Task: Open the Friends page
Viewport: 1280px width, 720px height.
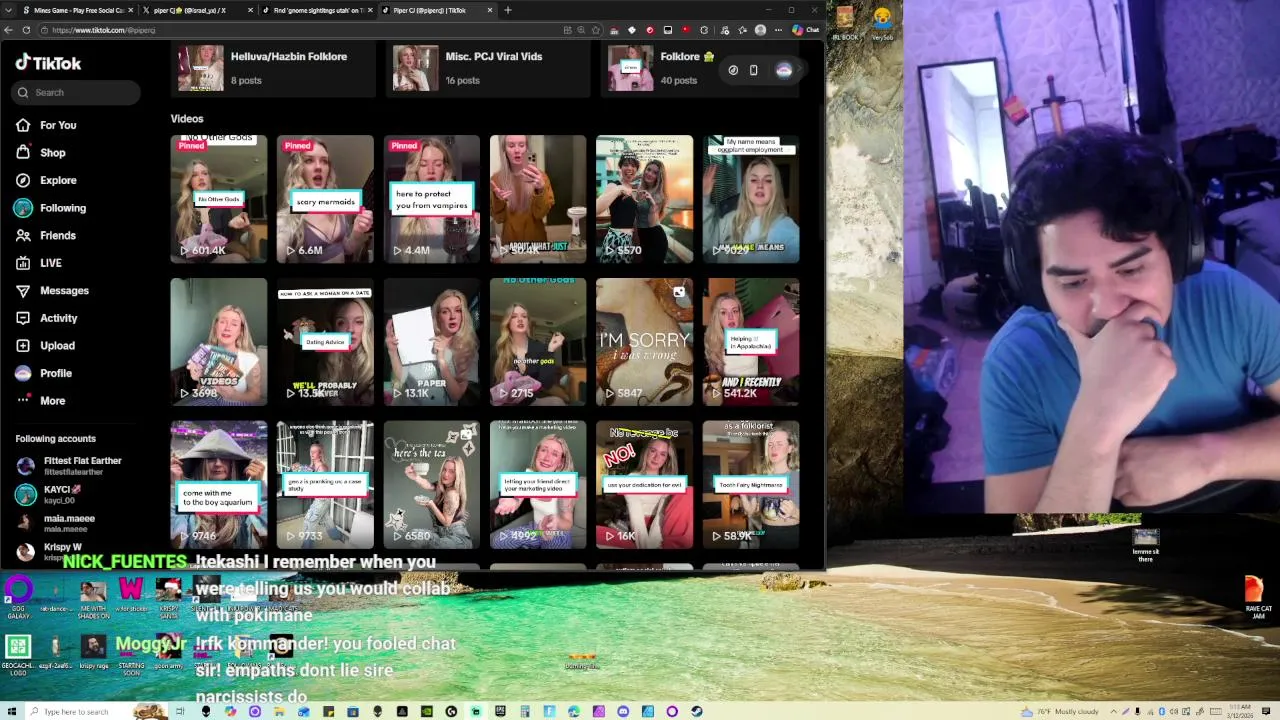Action: pyautogui.click(x=46, y=235)
